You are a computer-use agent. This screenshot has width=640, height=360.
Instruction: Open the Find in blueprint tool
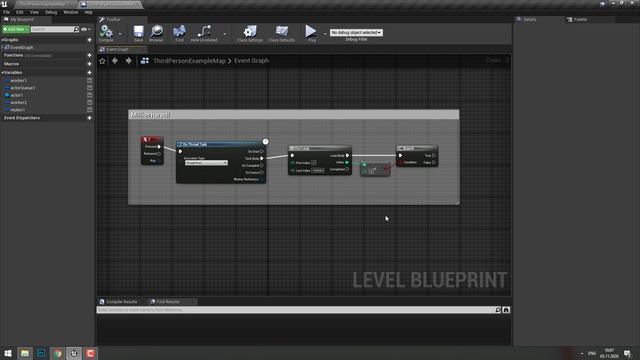tap(179, 32)
